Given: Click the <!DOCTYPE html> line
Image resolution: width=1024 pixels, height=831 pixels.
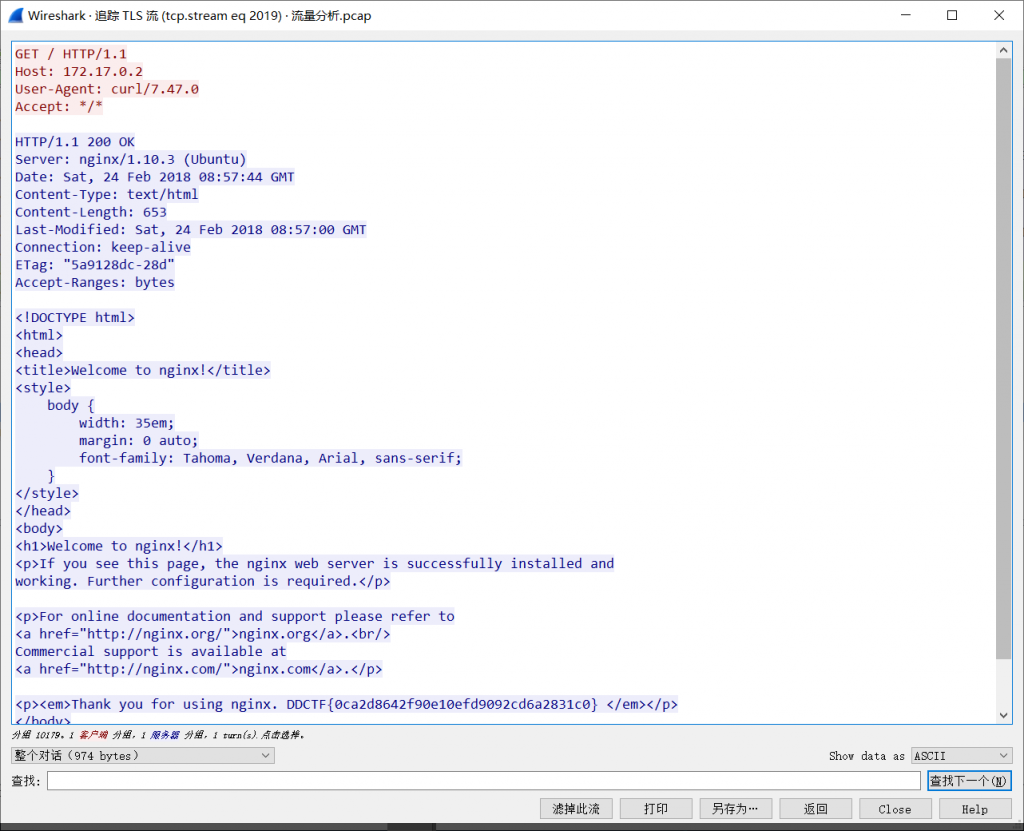Looking at the screenshot, I should point(75,318).
